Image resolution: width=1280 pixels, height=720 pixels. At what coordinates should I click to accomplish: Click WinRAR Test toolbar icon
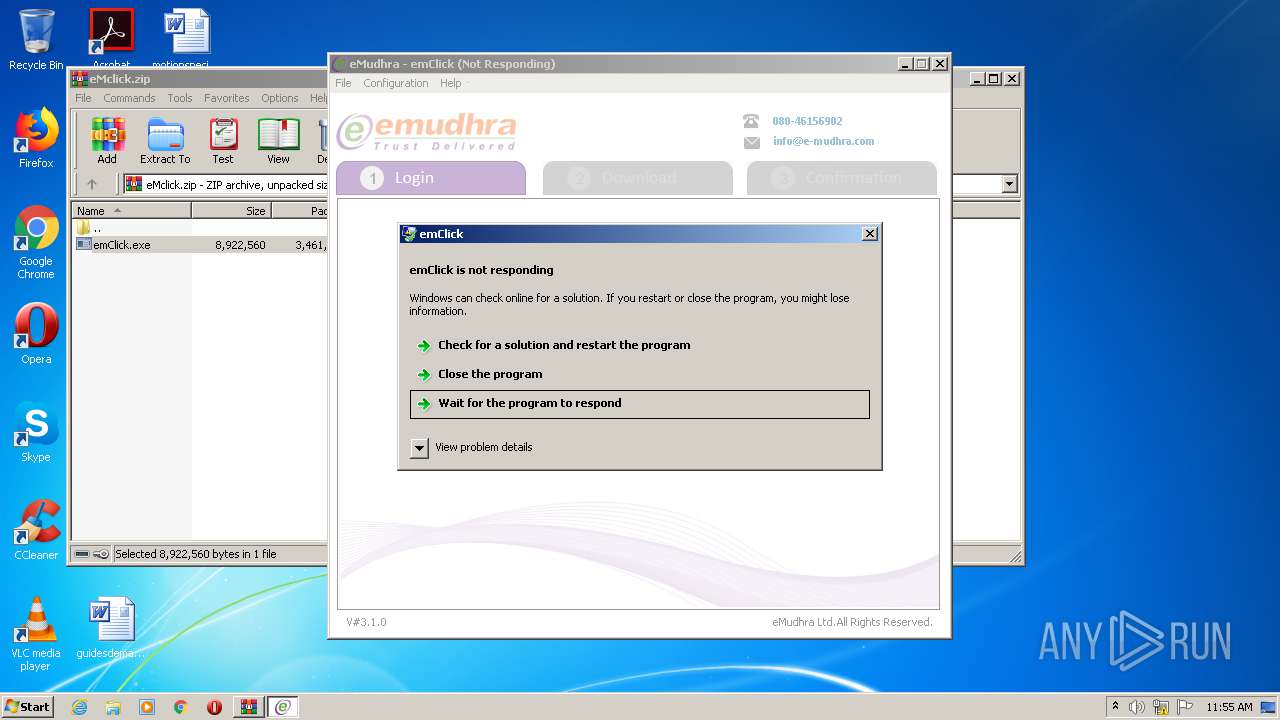(x=223, y=141)
